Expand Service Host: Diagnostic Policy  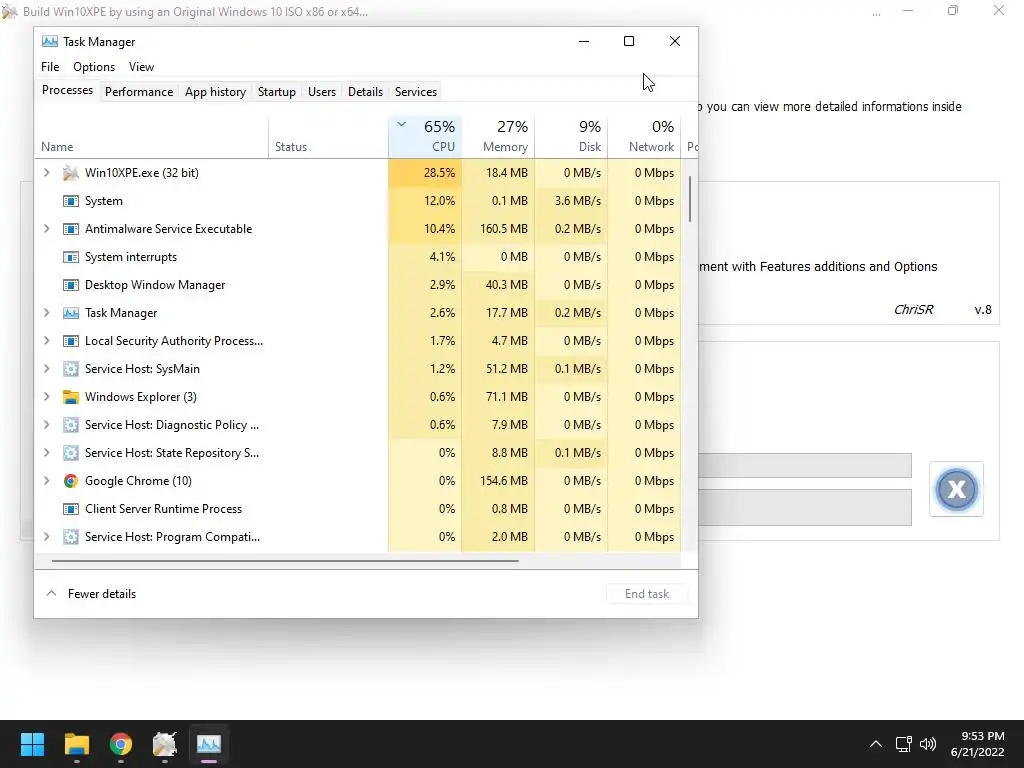46,425
